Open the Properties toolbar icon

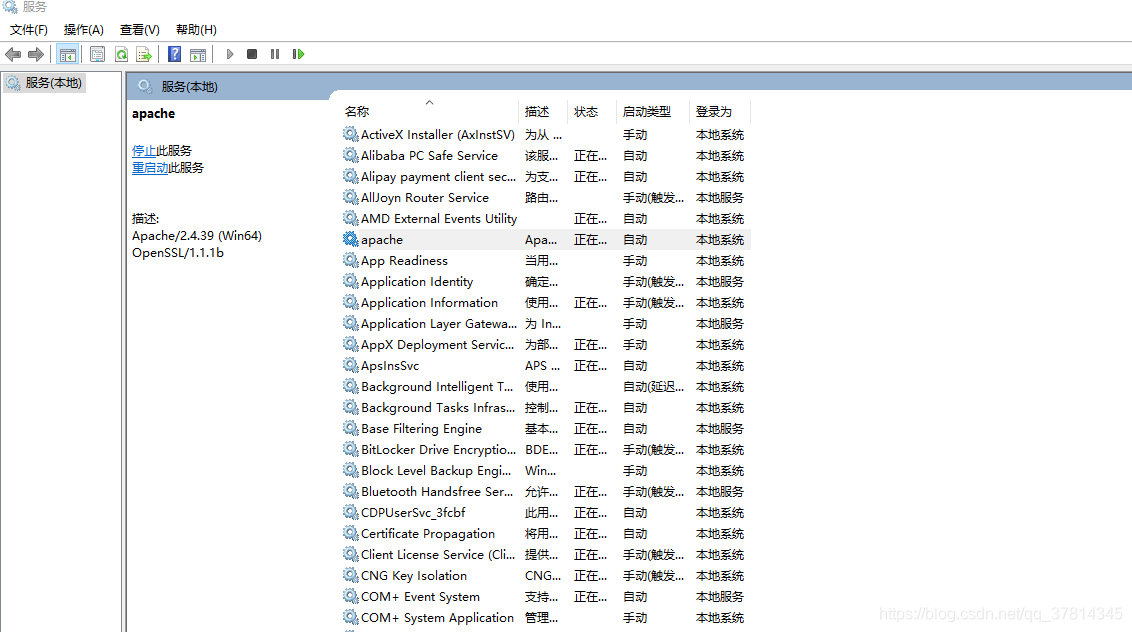97,54
